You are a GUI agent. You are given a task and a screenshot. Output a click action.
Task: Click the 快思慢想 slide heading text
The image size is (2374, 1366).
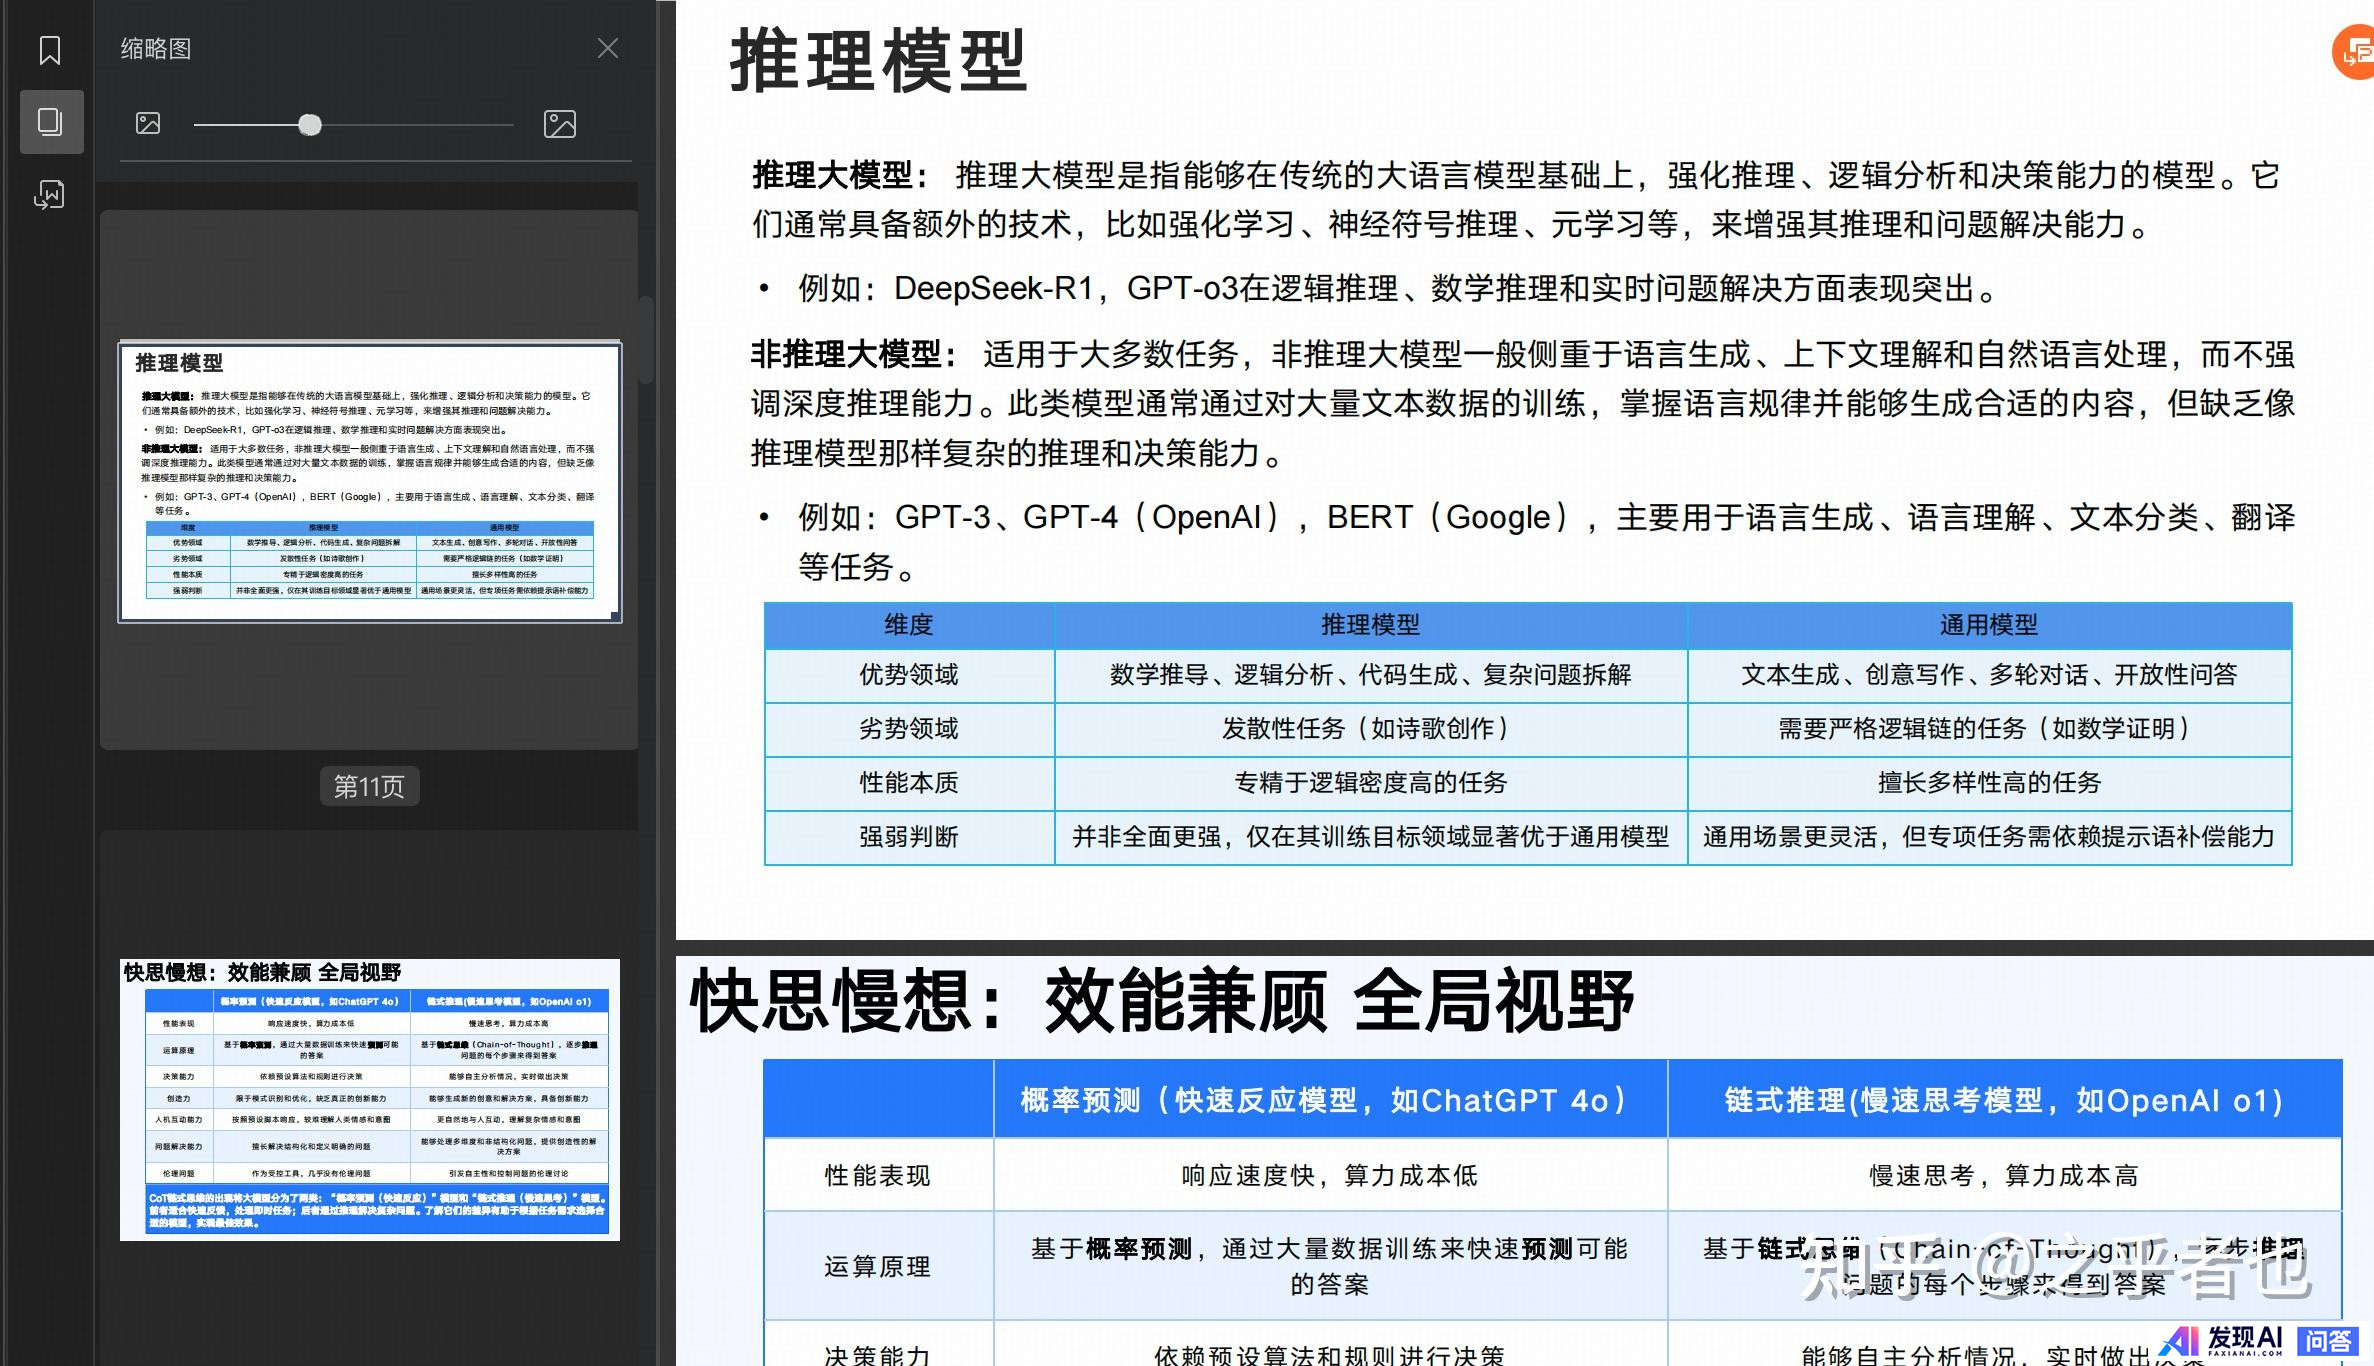tap(1160, 1000)
